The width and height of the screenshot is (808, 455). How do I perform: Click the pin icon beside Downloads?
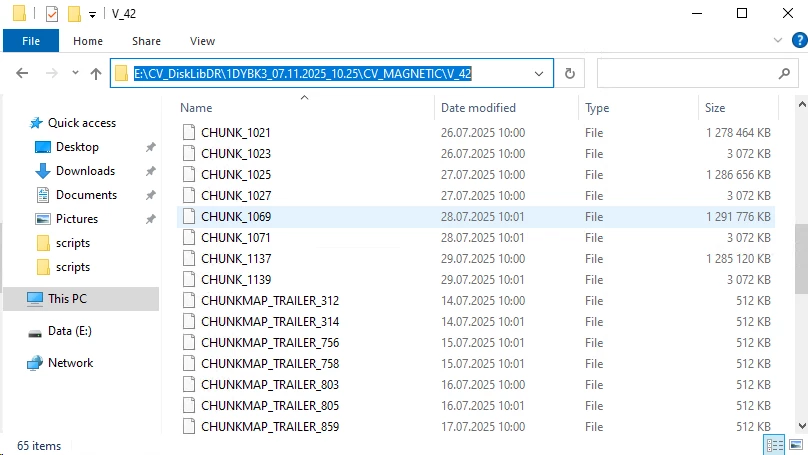click(x=150, y=171)
